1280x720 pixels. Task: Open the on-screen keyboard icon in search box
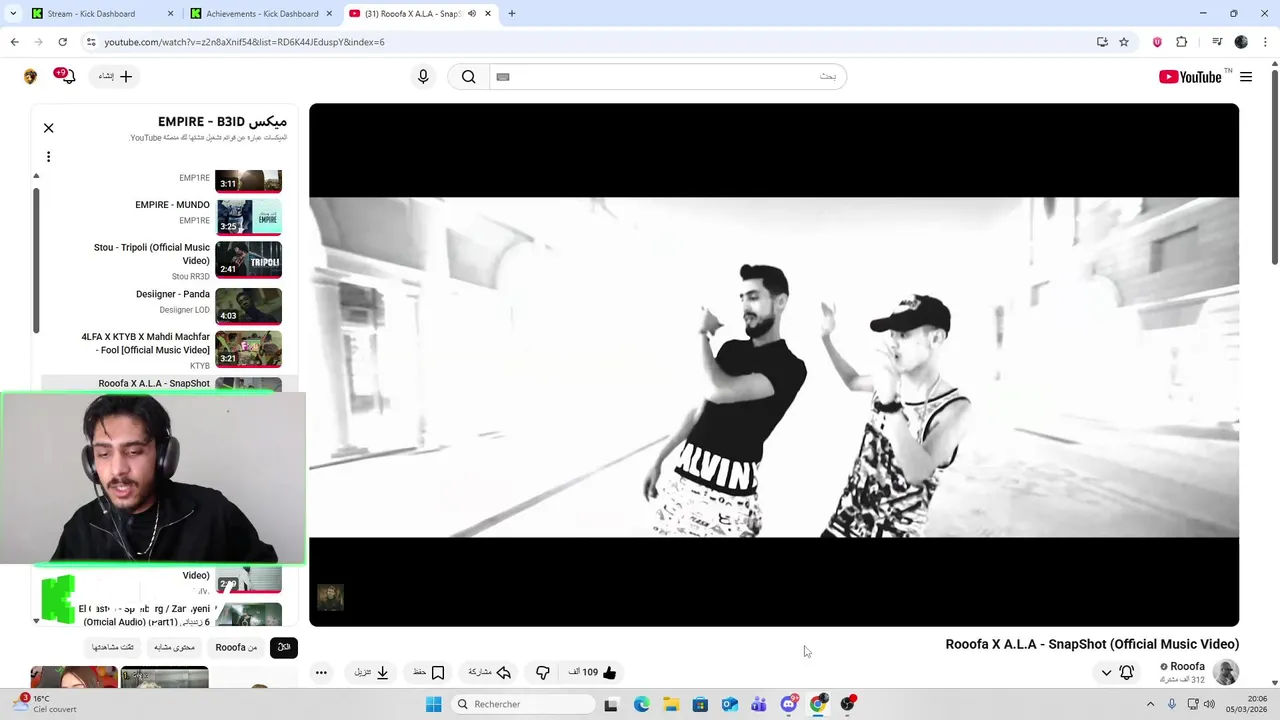pos(503,77)
